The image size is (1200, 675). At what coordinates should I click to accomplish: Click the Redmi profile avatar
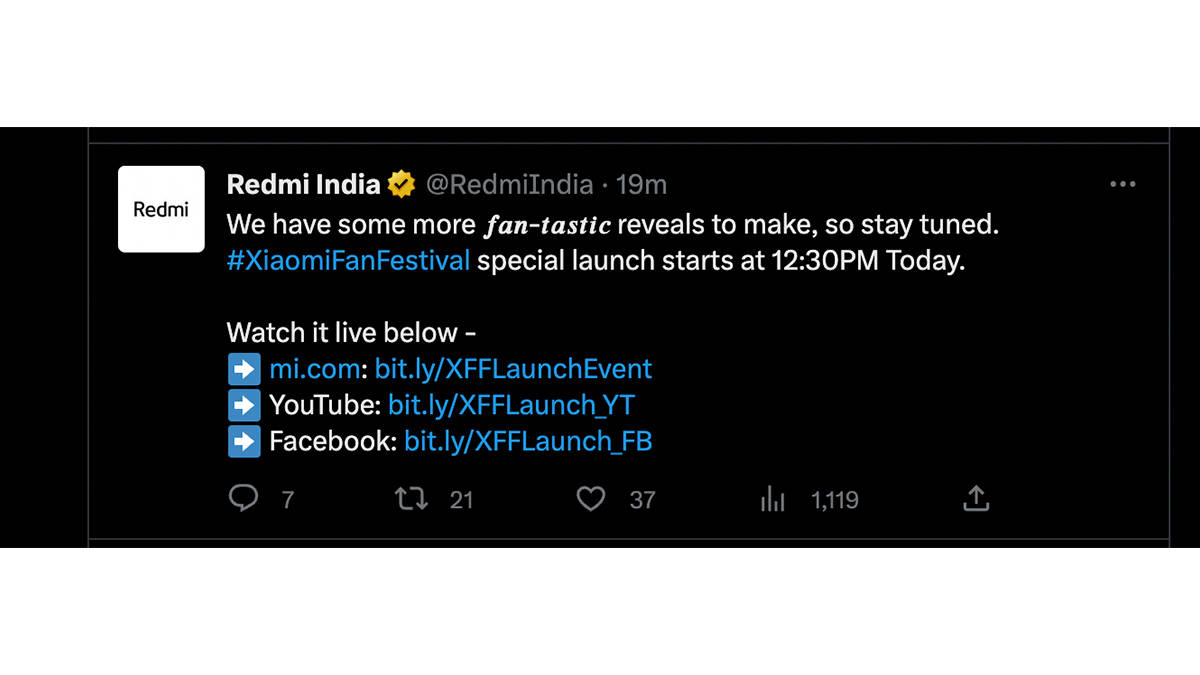pos(161,209)
